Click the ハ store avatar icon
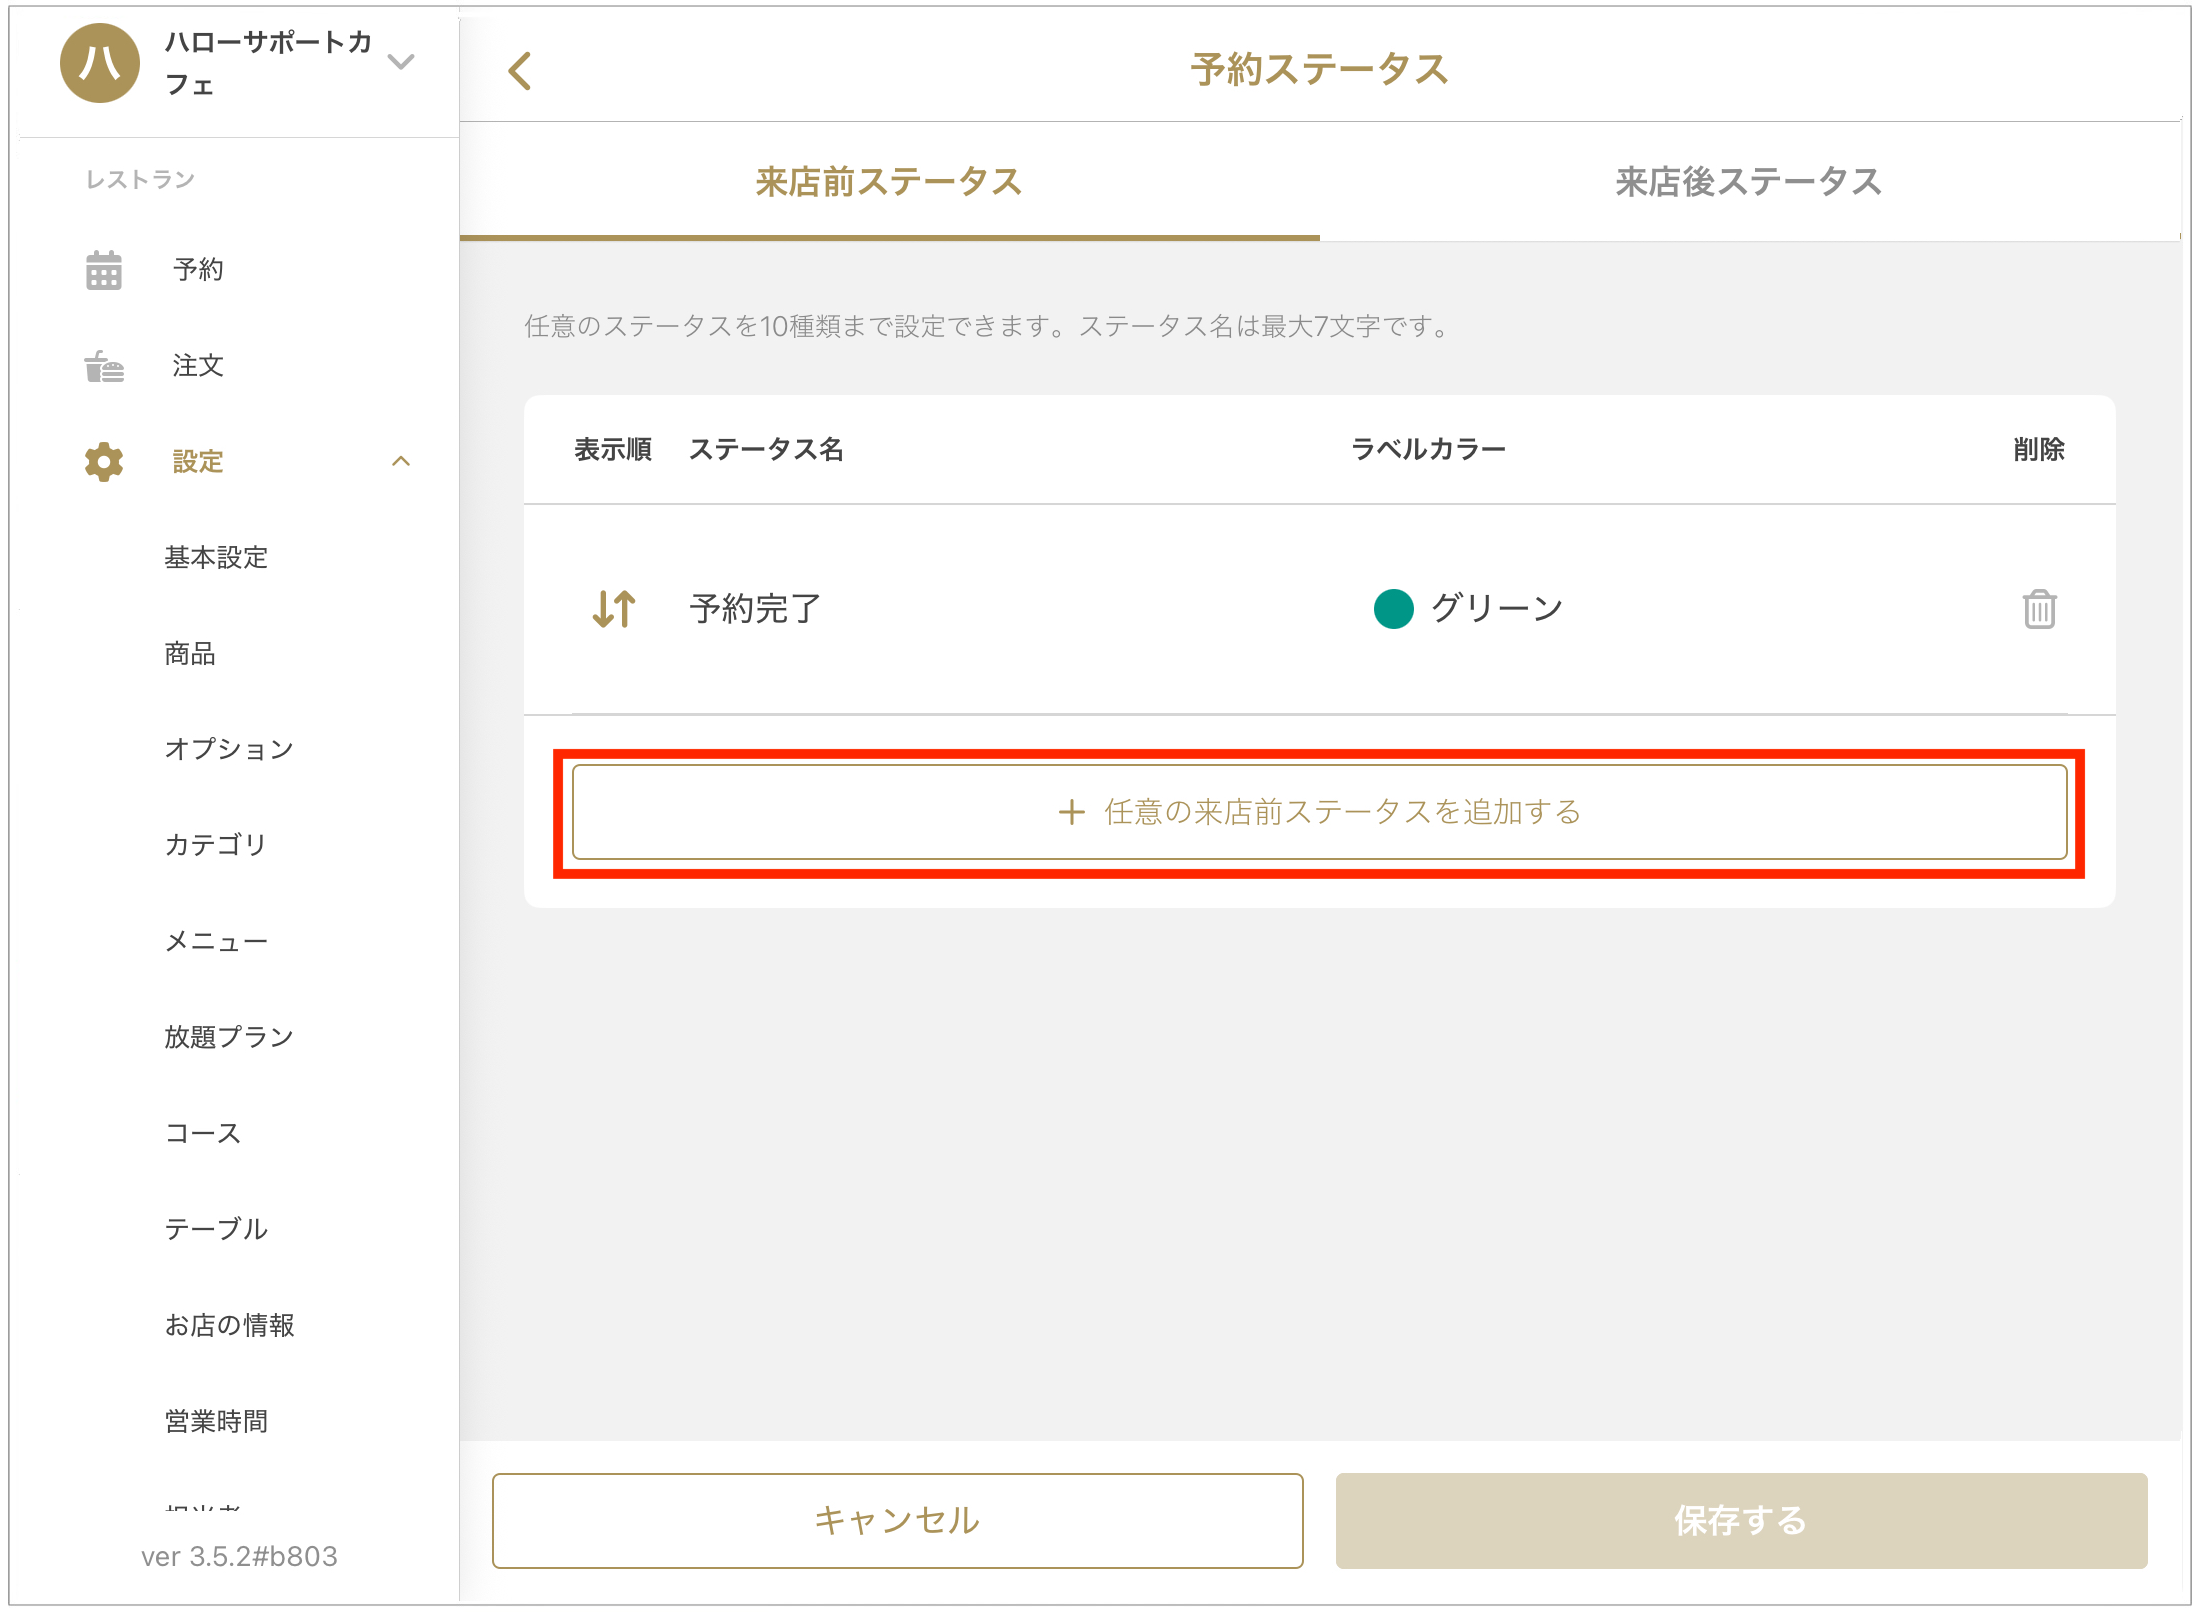 pyautogui.click(x=100, y=63)
